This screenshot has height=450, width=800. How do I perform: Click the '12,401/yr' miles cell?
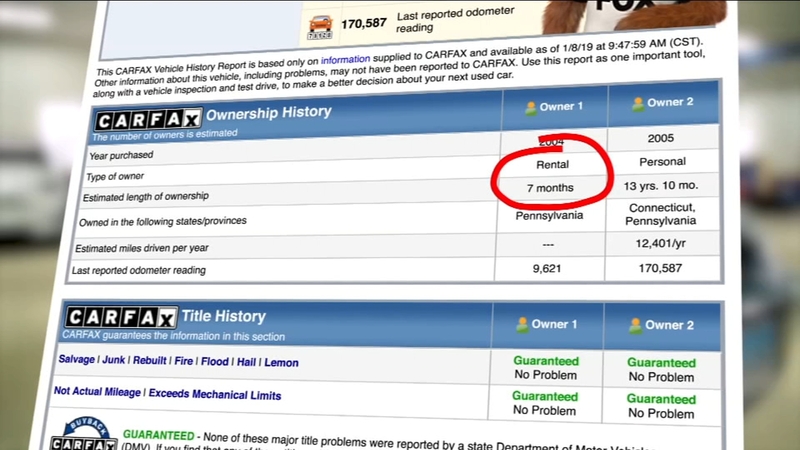click(x=660, y=243)
